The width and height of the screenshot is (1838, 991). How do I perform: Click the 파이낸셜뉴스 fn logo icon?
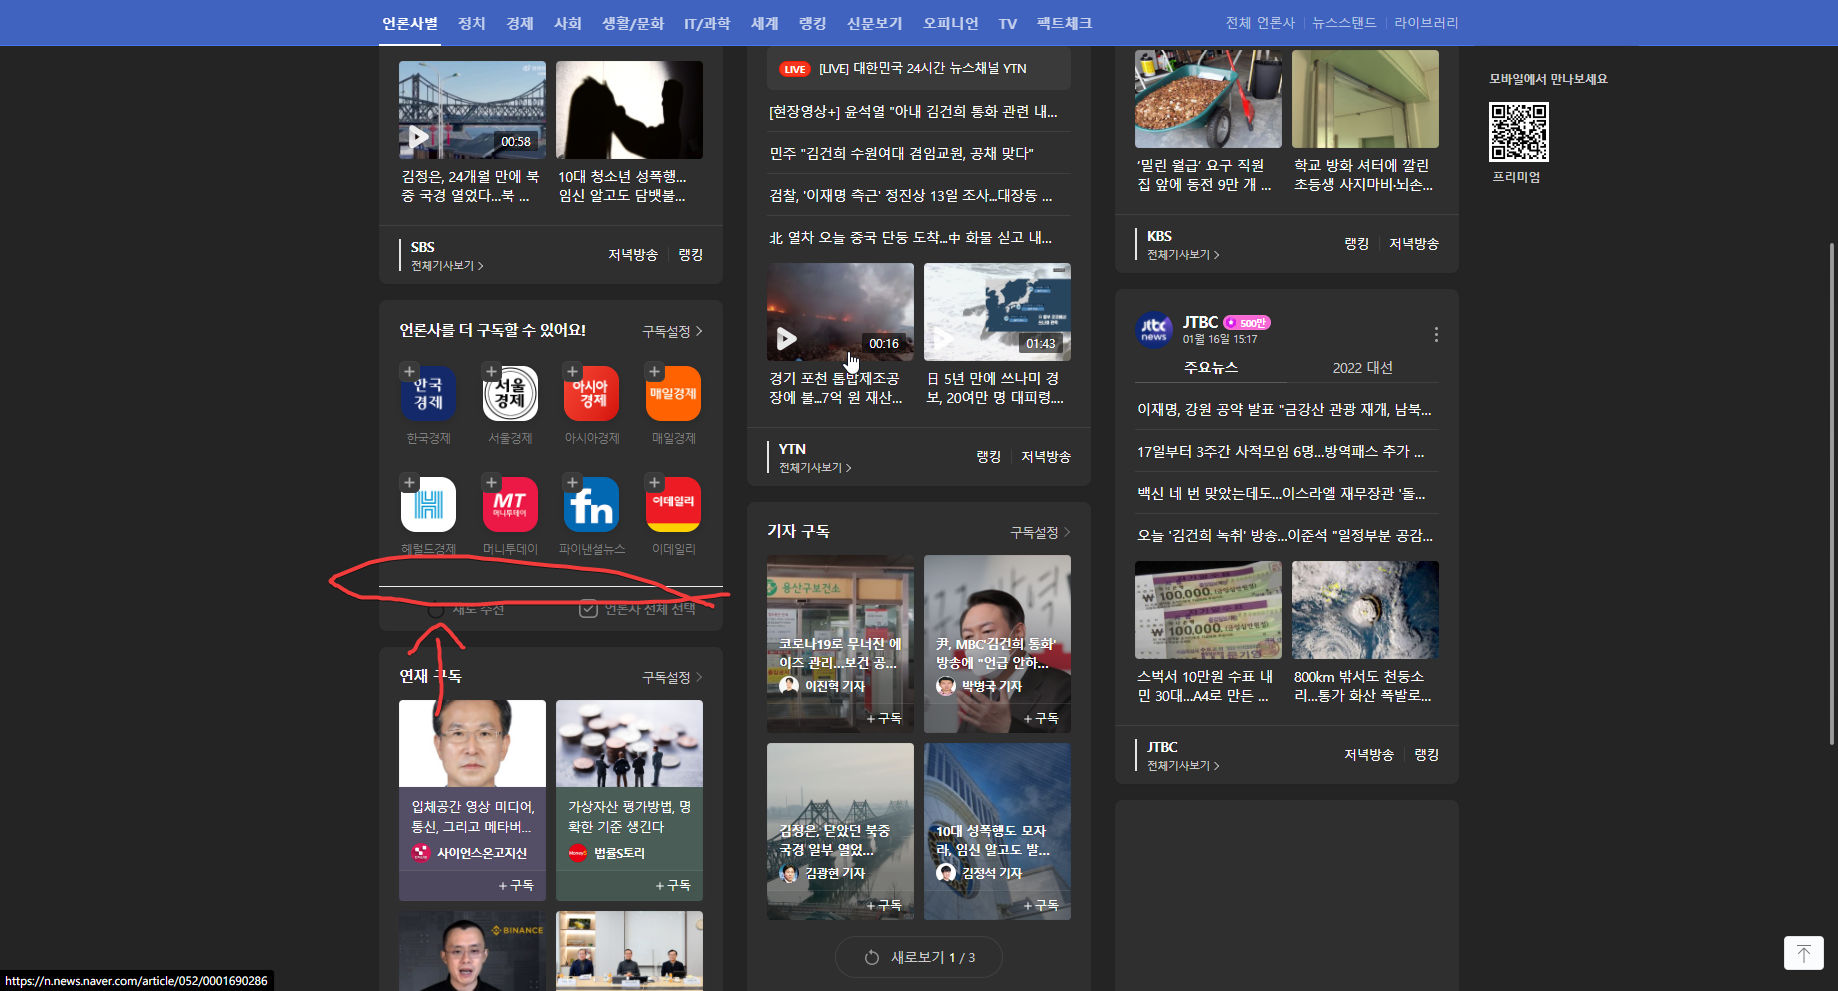coord(591,504)
